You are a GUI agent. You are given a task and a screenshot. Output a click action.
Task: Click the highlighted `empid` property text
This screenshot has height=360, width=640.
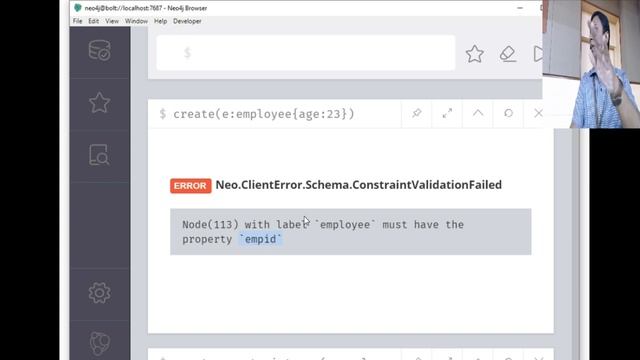point(260,239)
